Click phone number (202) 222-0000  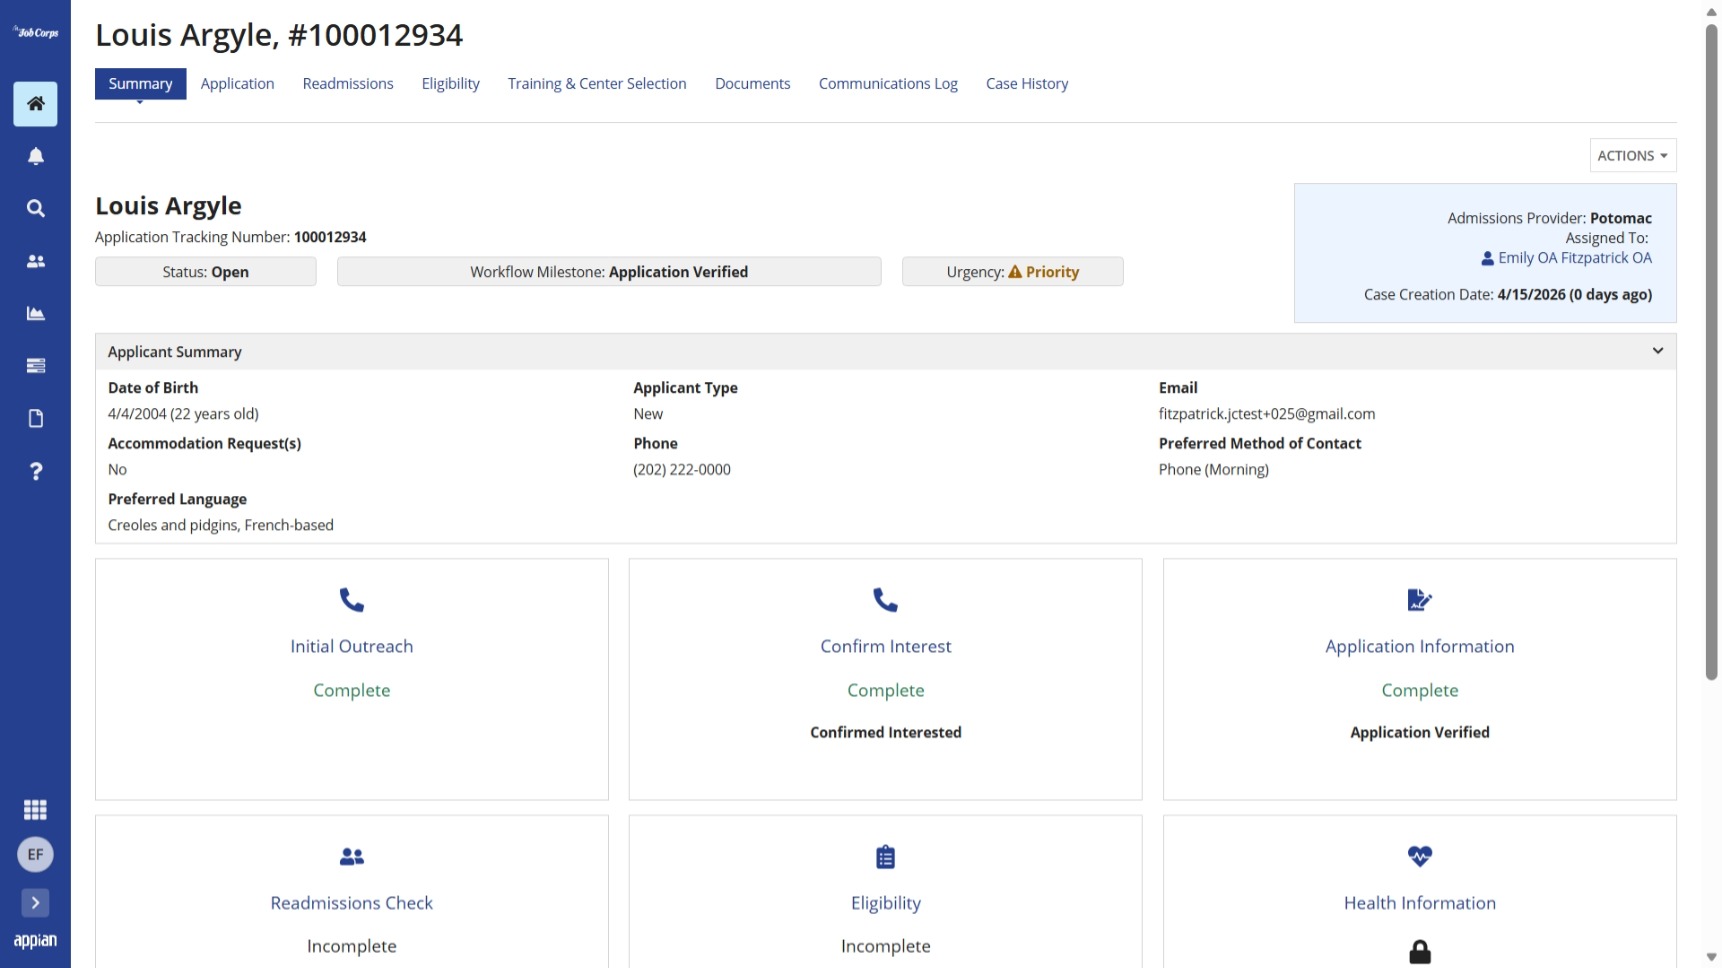pyautogui.click(x=682, y=470)
